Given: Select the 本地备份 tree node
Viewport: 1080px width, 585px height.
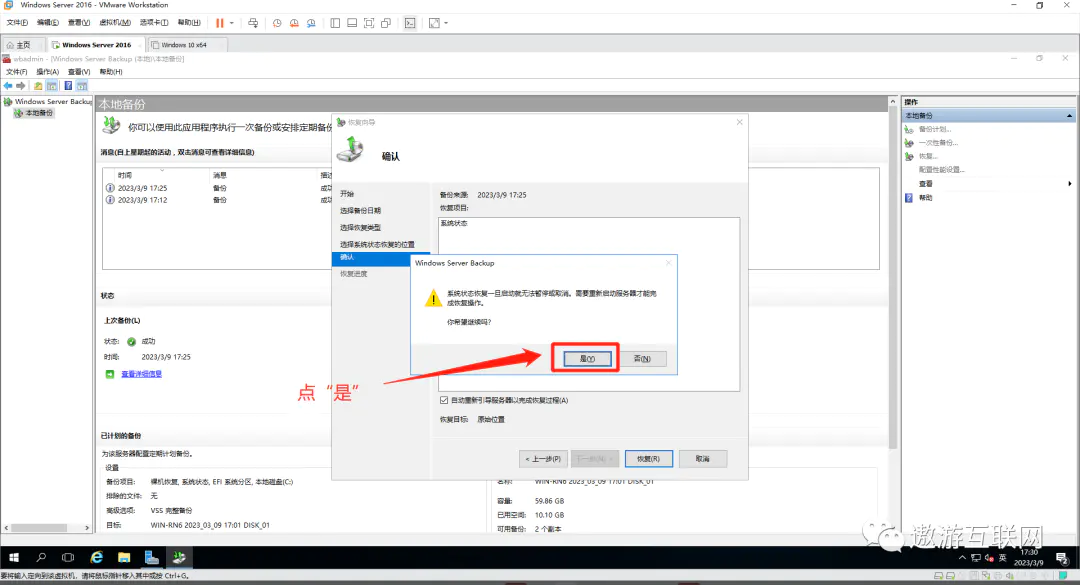Looking at the screenshot, I should pos(39,113).
